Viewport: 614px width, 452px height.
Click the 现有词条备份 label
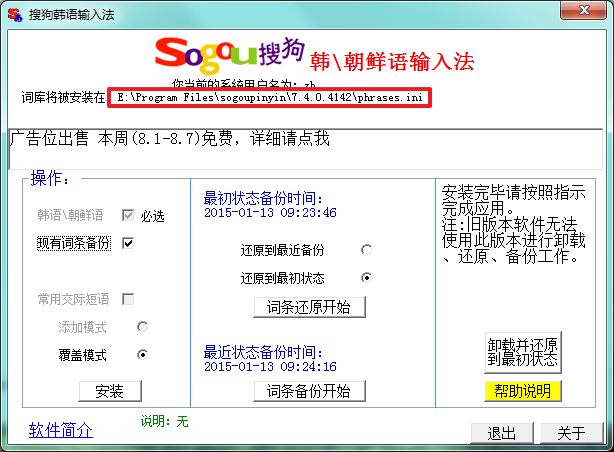(x=74, y=243)
